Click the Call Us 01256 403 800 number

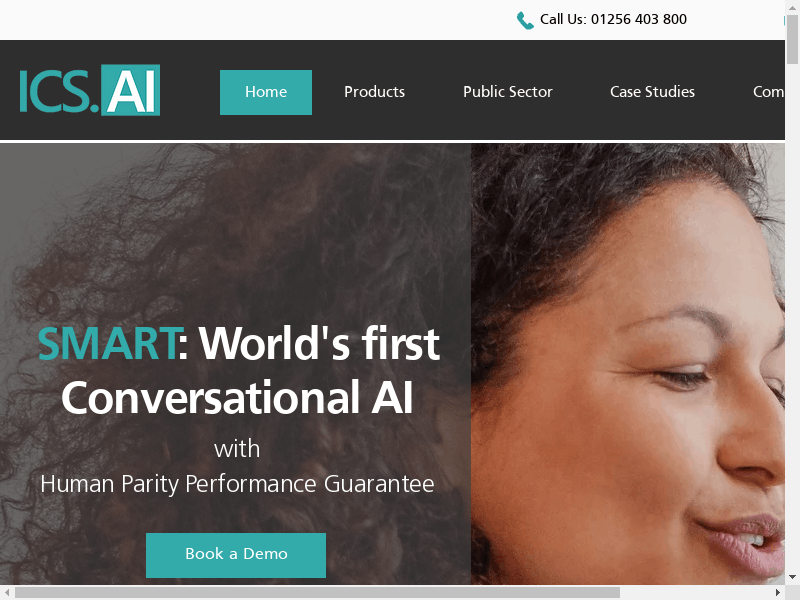coord(613,19)
